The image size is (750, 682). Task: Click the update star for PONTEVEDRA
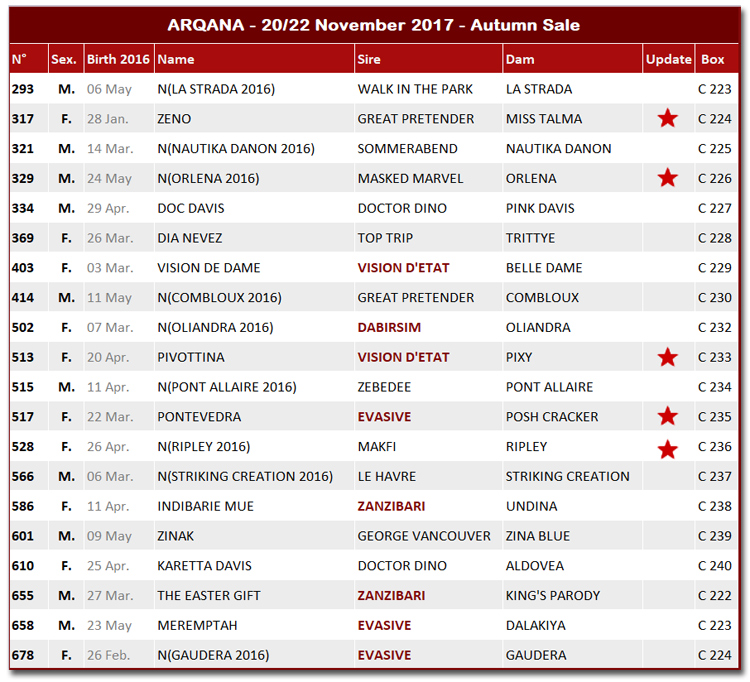(x=667, y=417)
